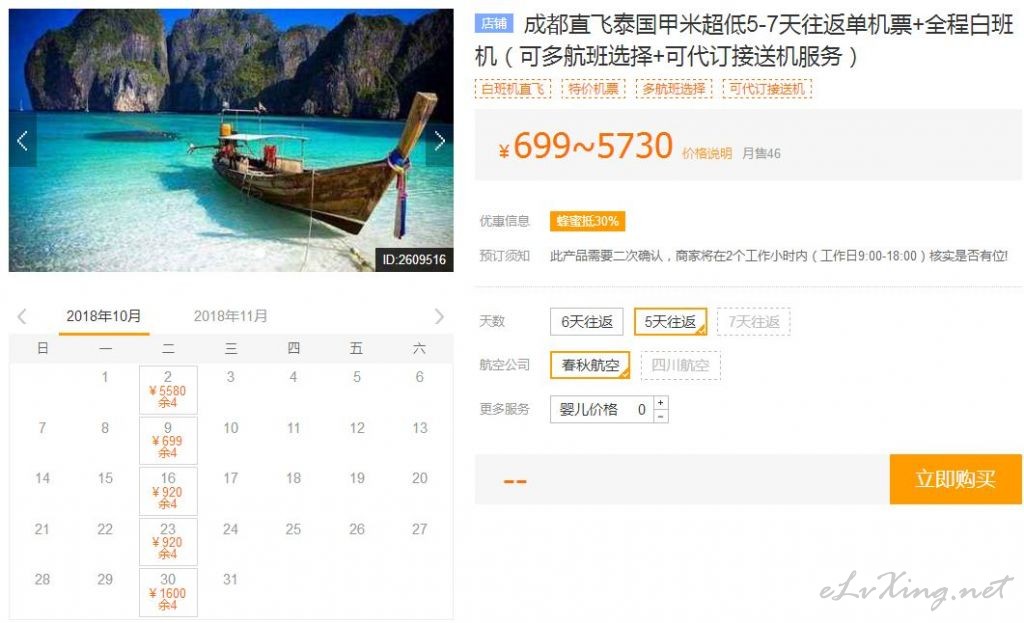Click the 立即购买 buy now button
Viewport: 1024px width, 623px height.
pos(955,479)
